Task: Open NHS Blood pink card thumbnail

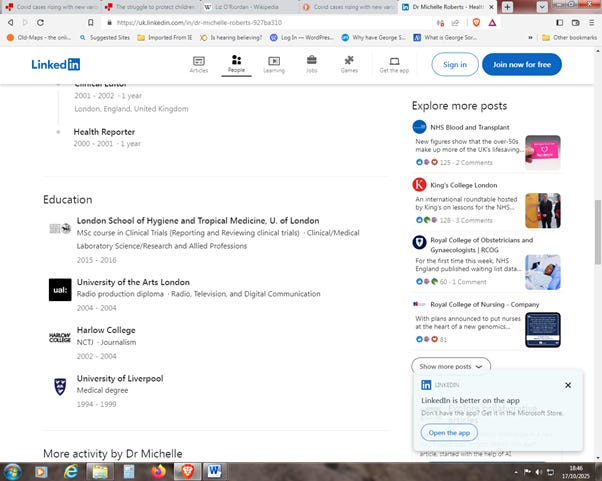Action: [x=542, y=153]
